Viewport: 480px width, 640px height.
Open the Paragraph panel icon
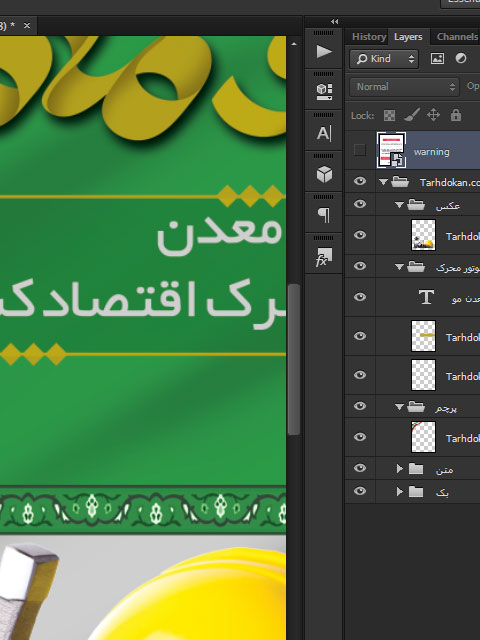(x=324, y=215)
